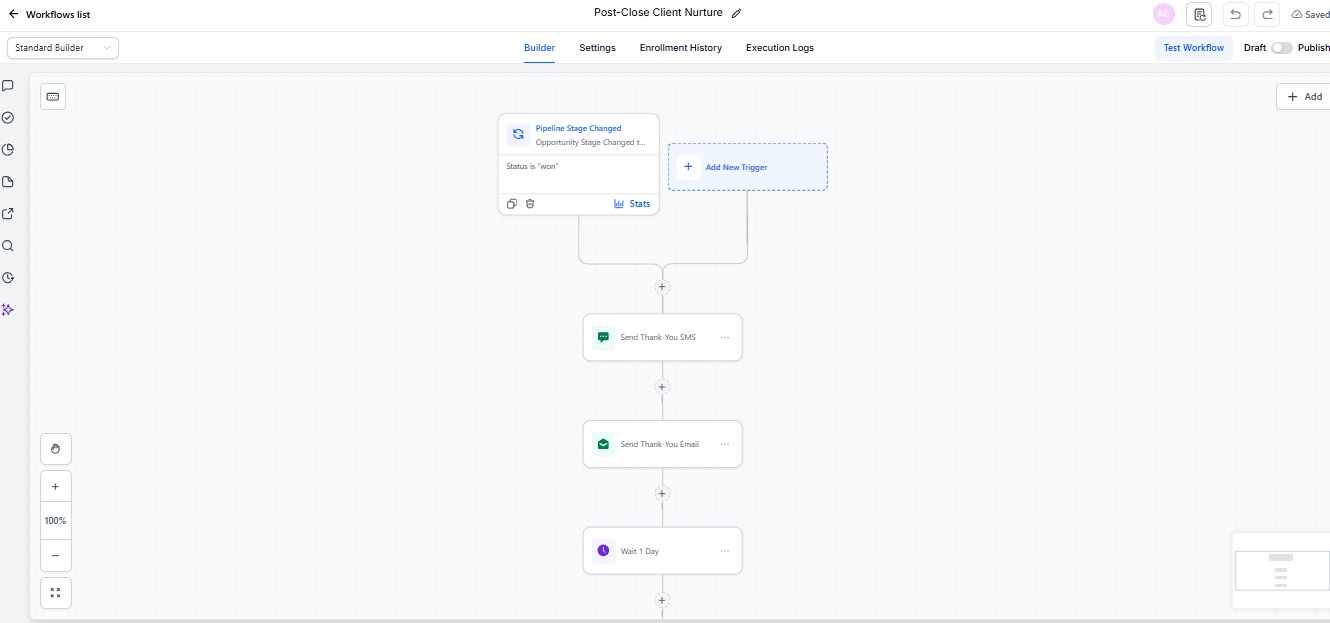Switch to the Builder tab
The width and height of the screenshot is (1330, 623).
[x=539, y=48]
